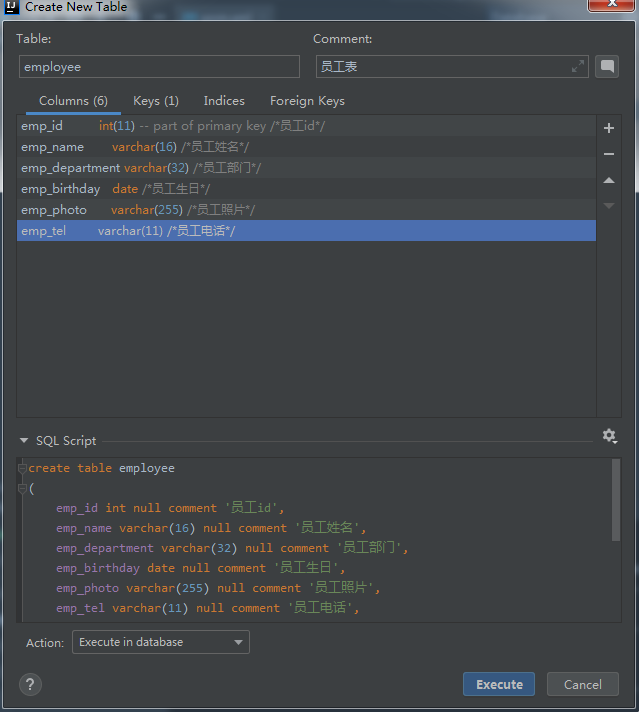Viewport: 639px width, 712px height.
Task: Open the Action dropdown
Action: [161, 642]
